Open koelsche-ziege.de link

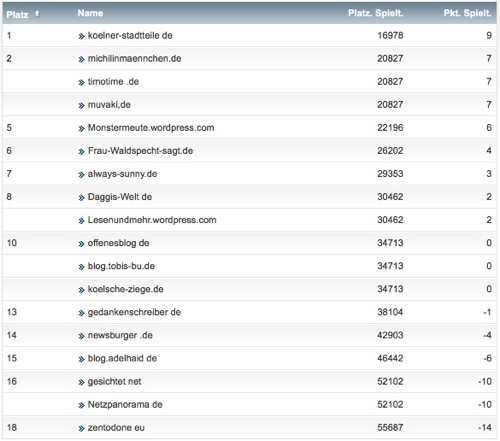[x=126, y=289]
